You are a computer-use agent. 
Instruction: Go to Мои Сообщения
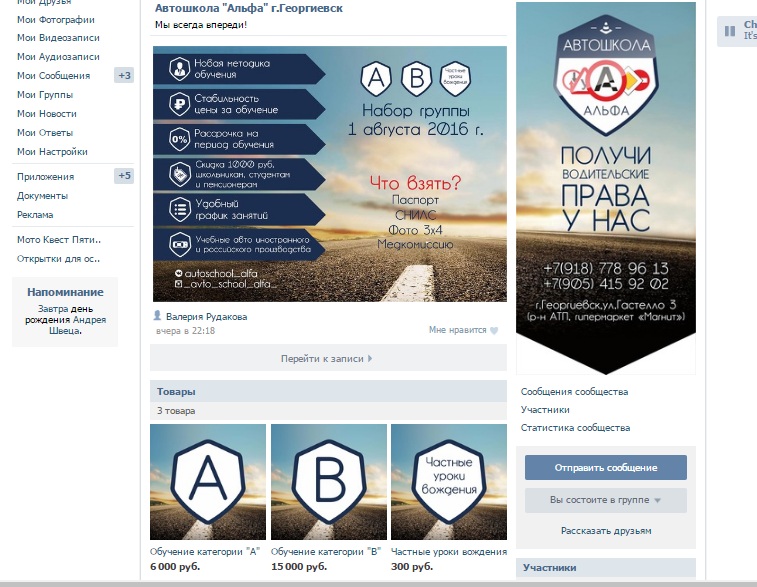click(53, 75)
